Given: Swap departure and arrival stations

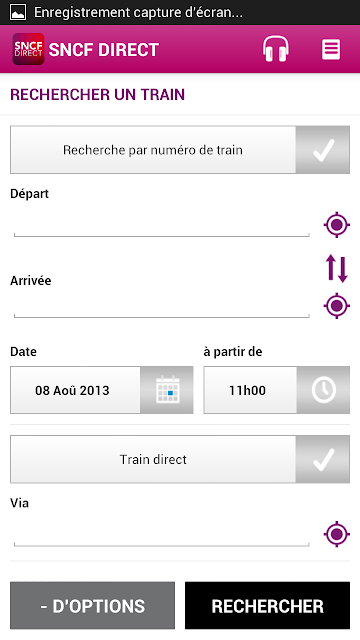Looking at the screenshot, I should [336, 268].
